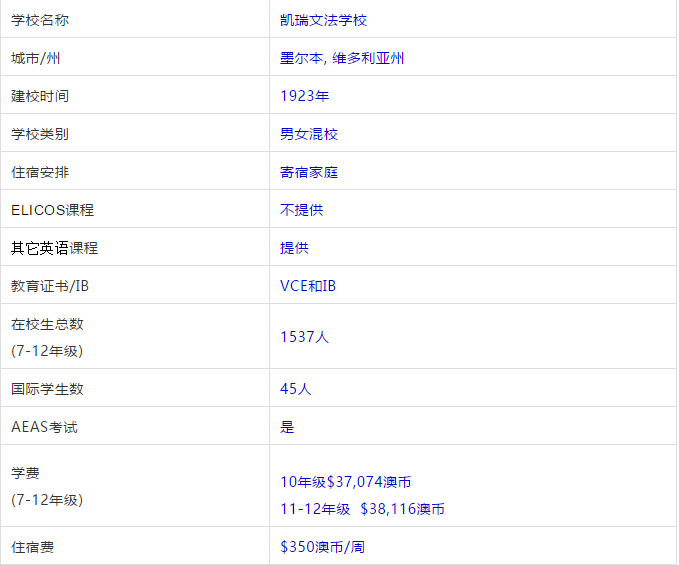The image size is (679, 565).
Task: Select the 11-12年级 $38,116澳币 tuition line
Action: (362, 509)
